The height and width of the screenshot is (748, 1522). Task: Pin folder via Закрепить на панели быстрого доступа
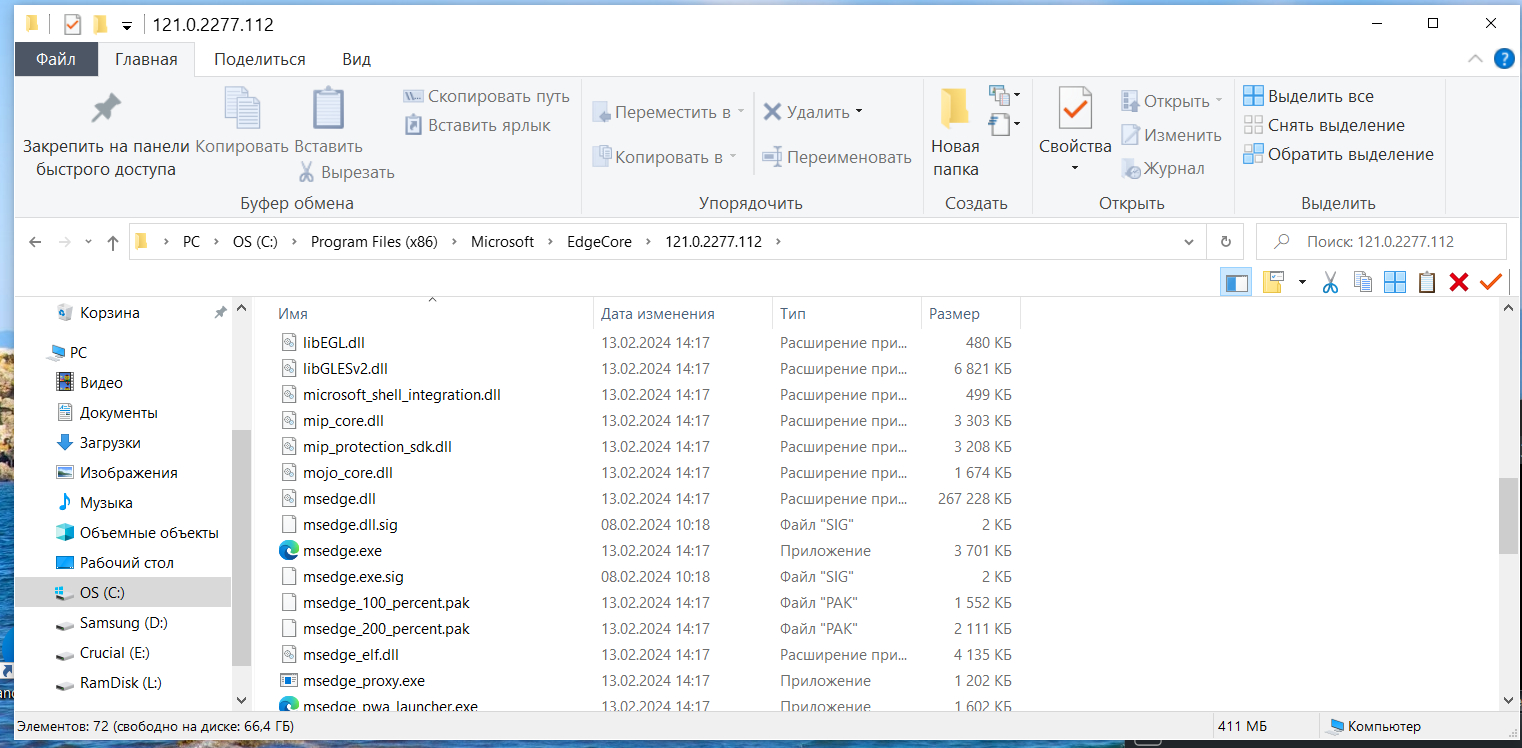coord(105,133)
